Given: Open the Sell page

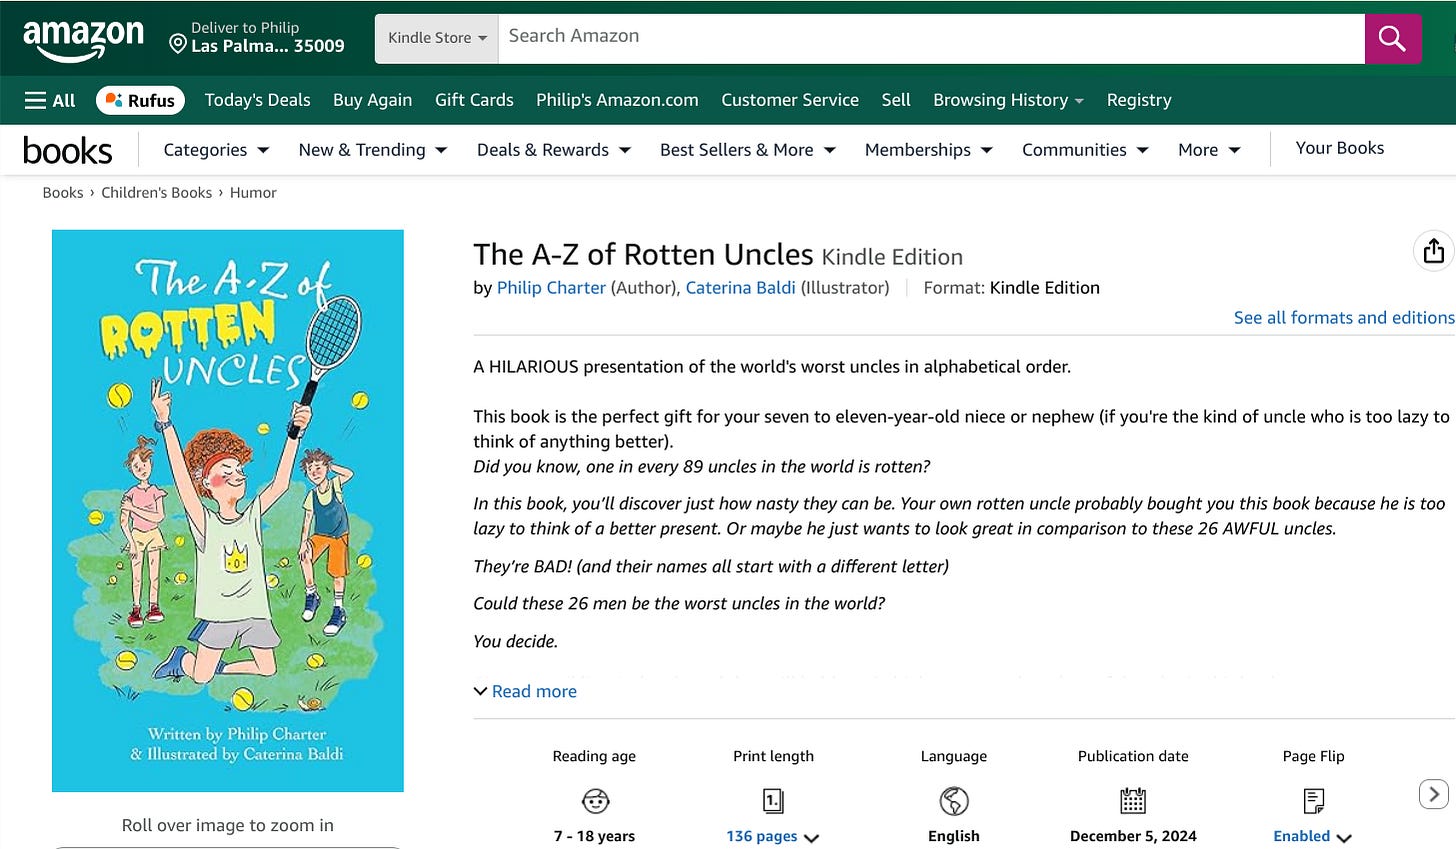Looking at the screenshot, I should [896, 100].
